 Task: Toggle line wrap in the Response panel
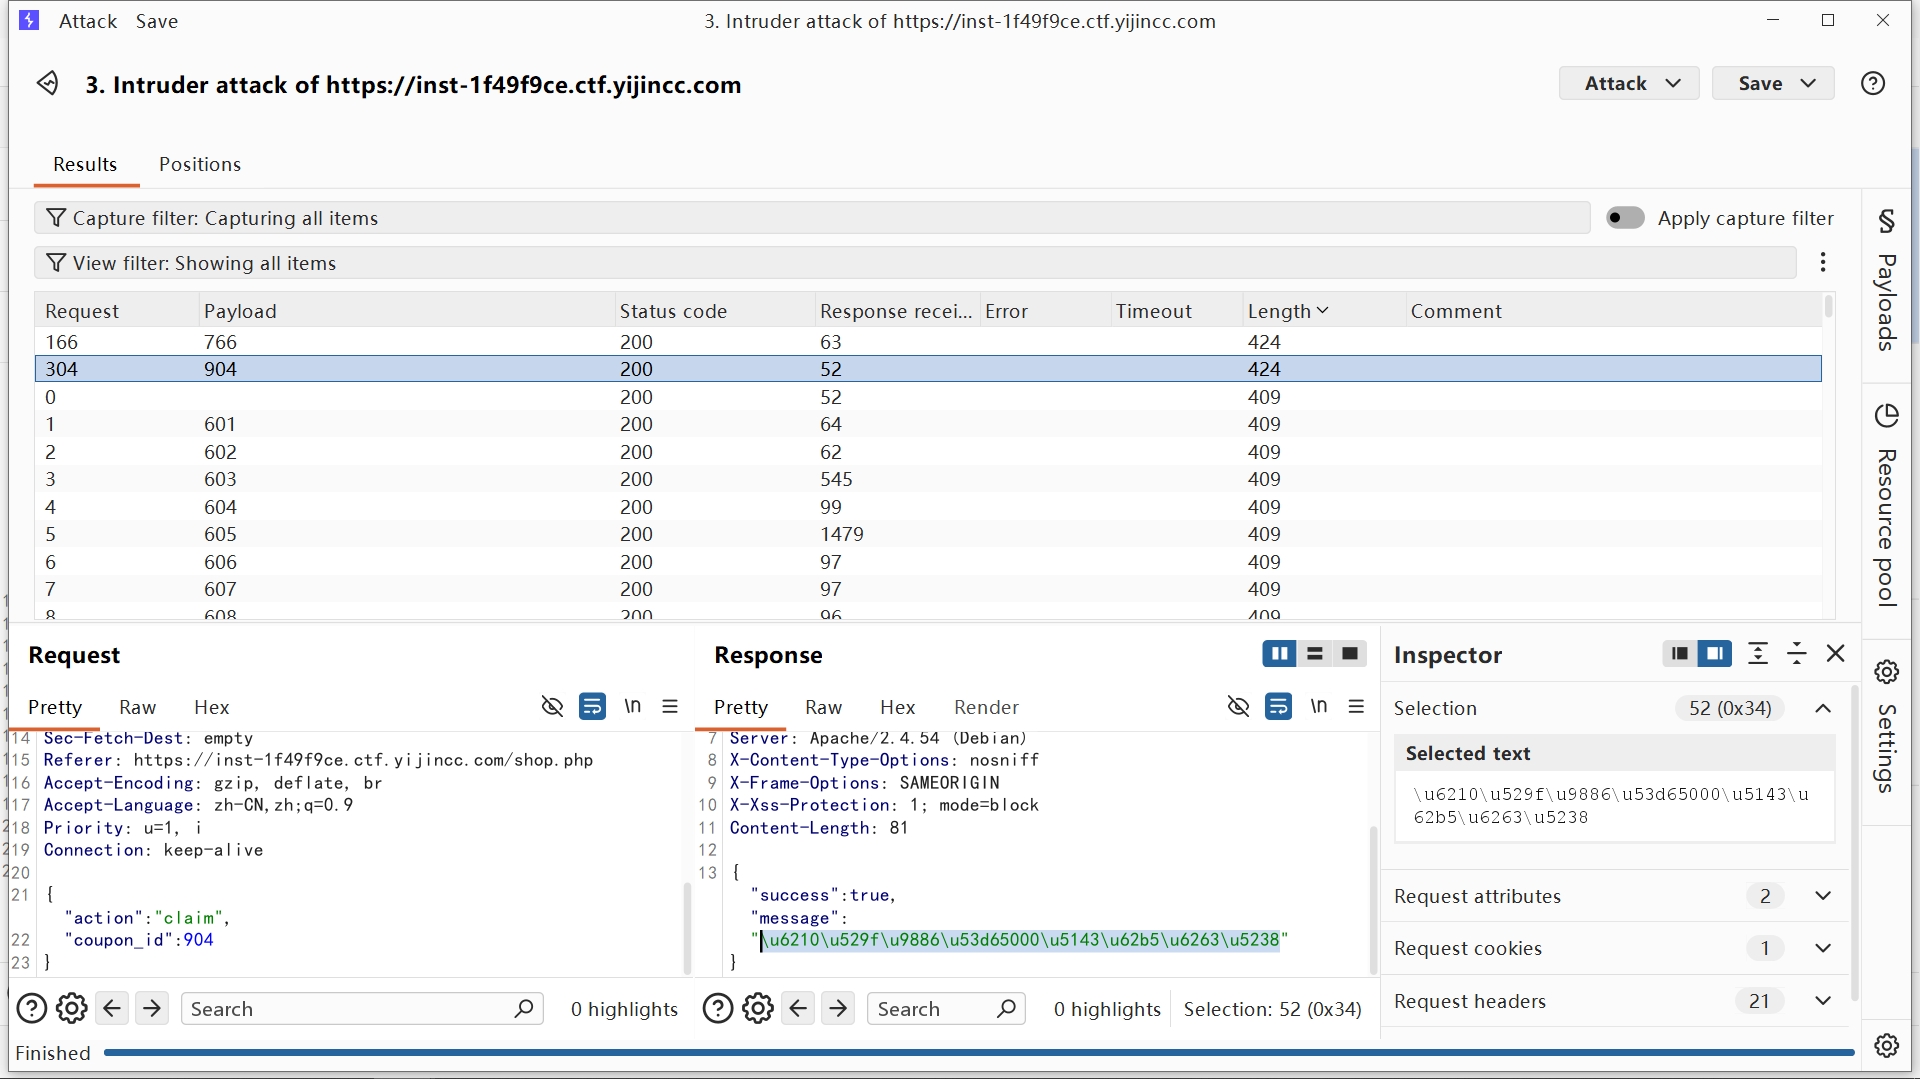[1278, 707]
